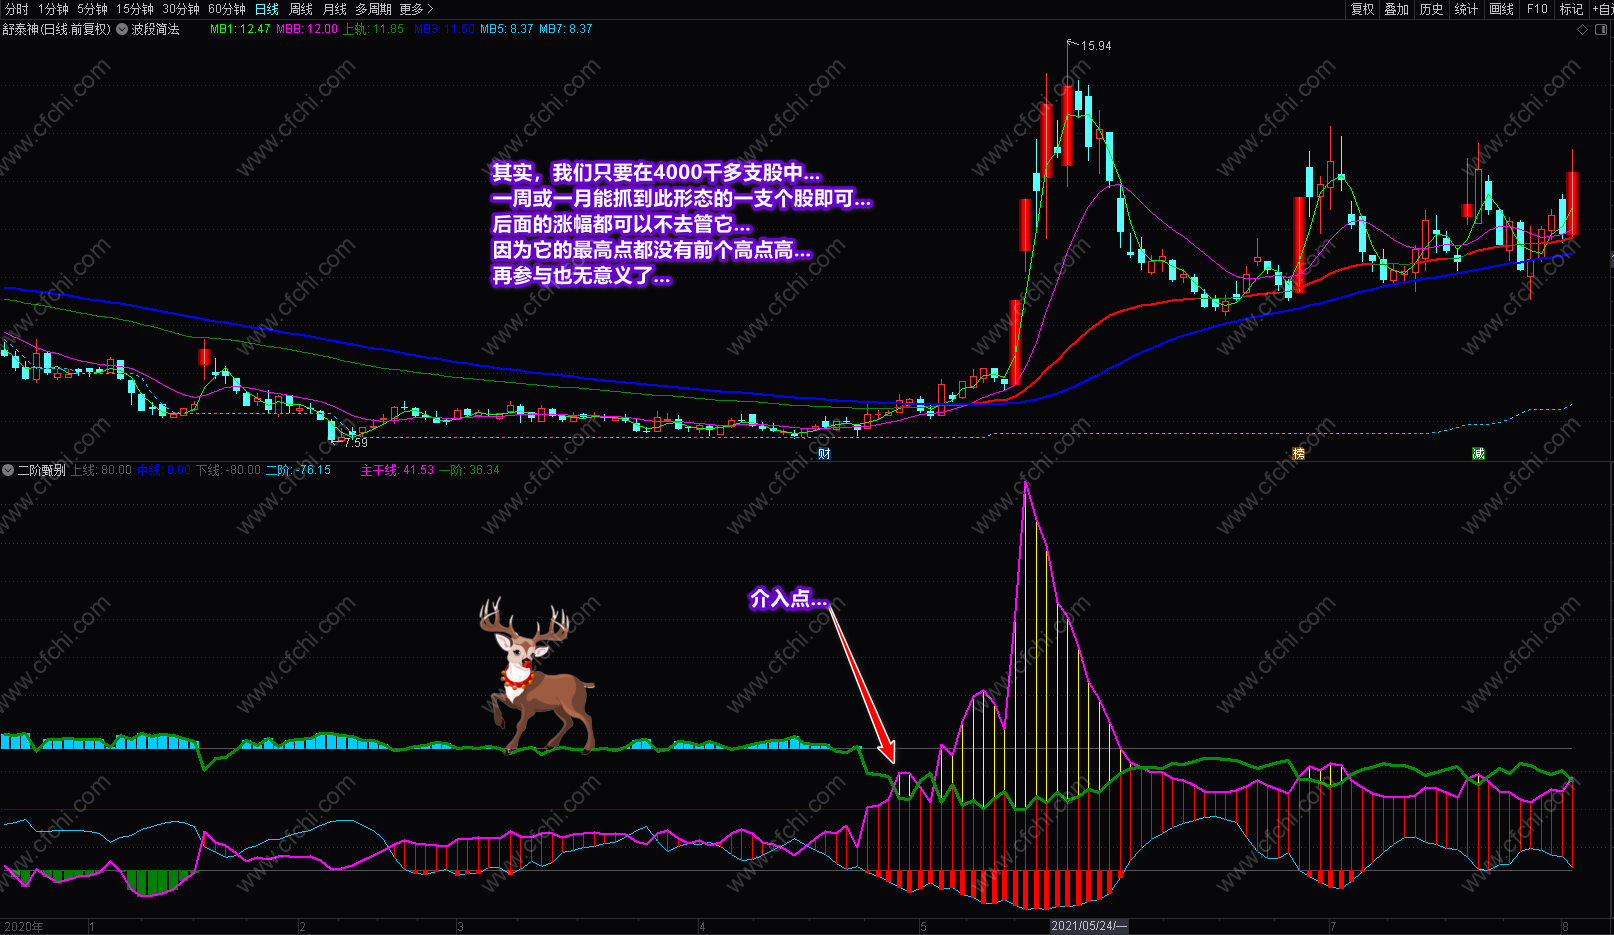Viewport: 1614px width, 935px height.
Task: Open F10 company info
Action: (x=1537, y=9)
